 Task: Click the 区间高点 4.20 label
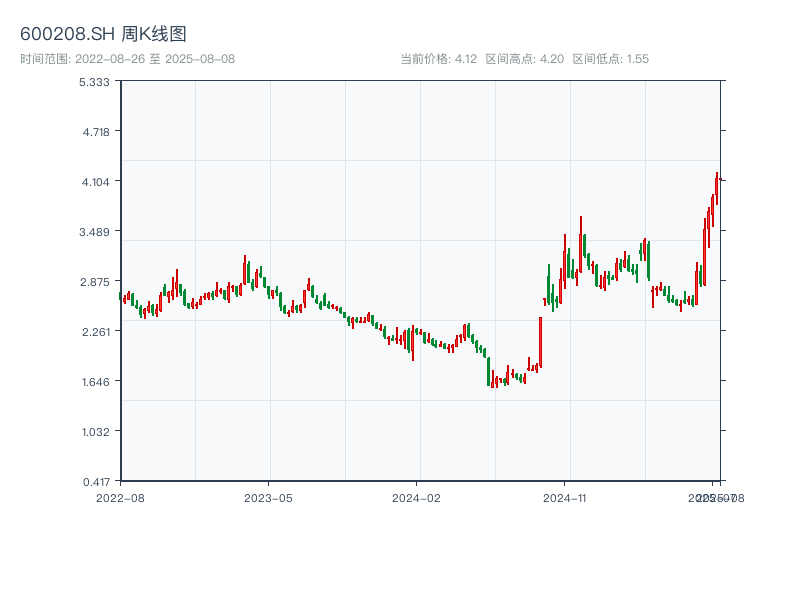pos(524,59)
